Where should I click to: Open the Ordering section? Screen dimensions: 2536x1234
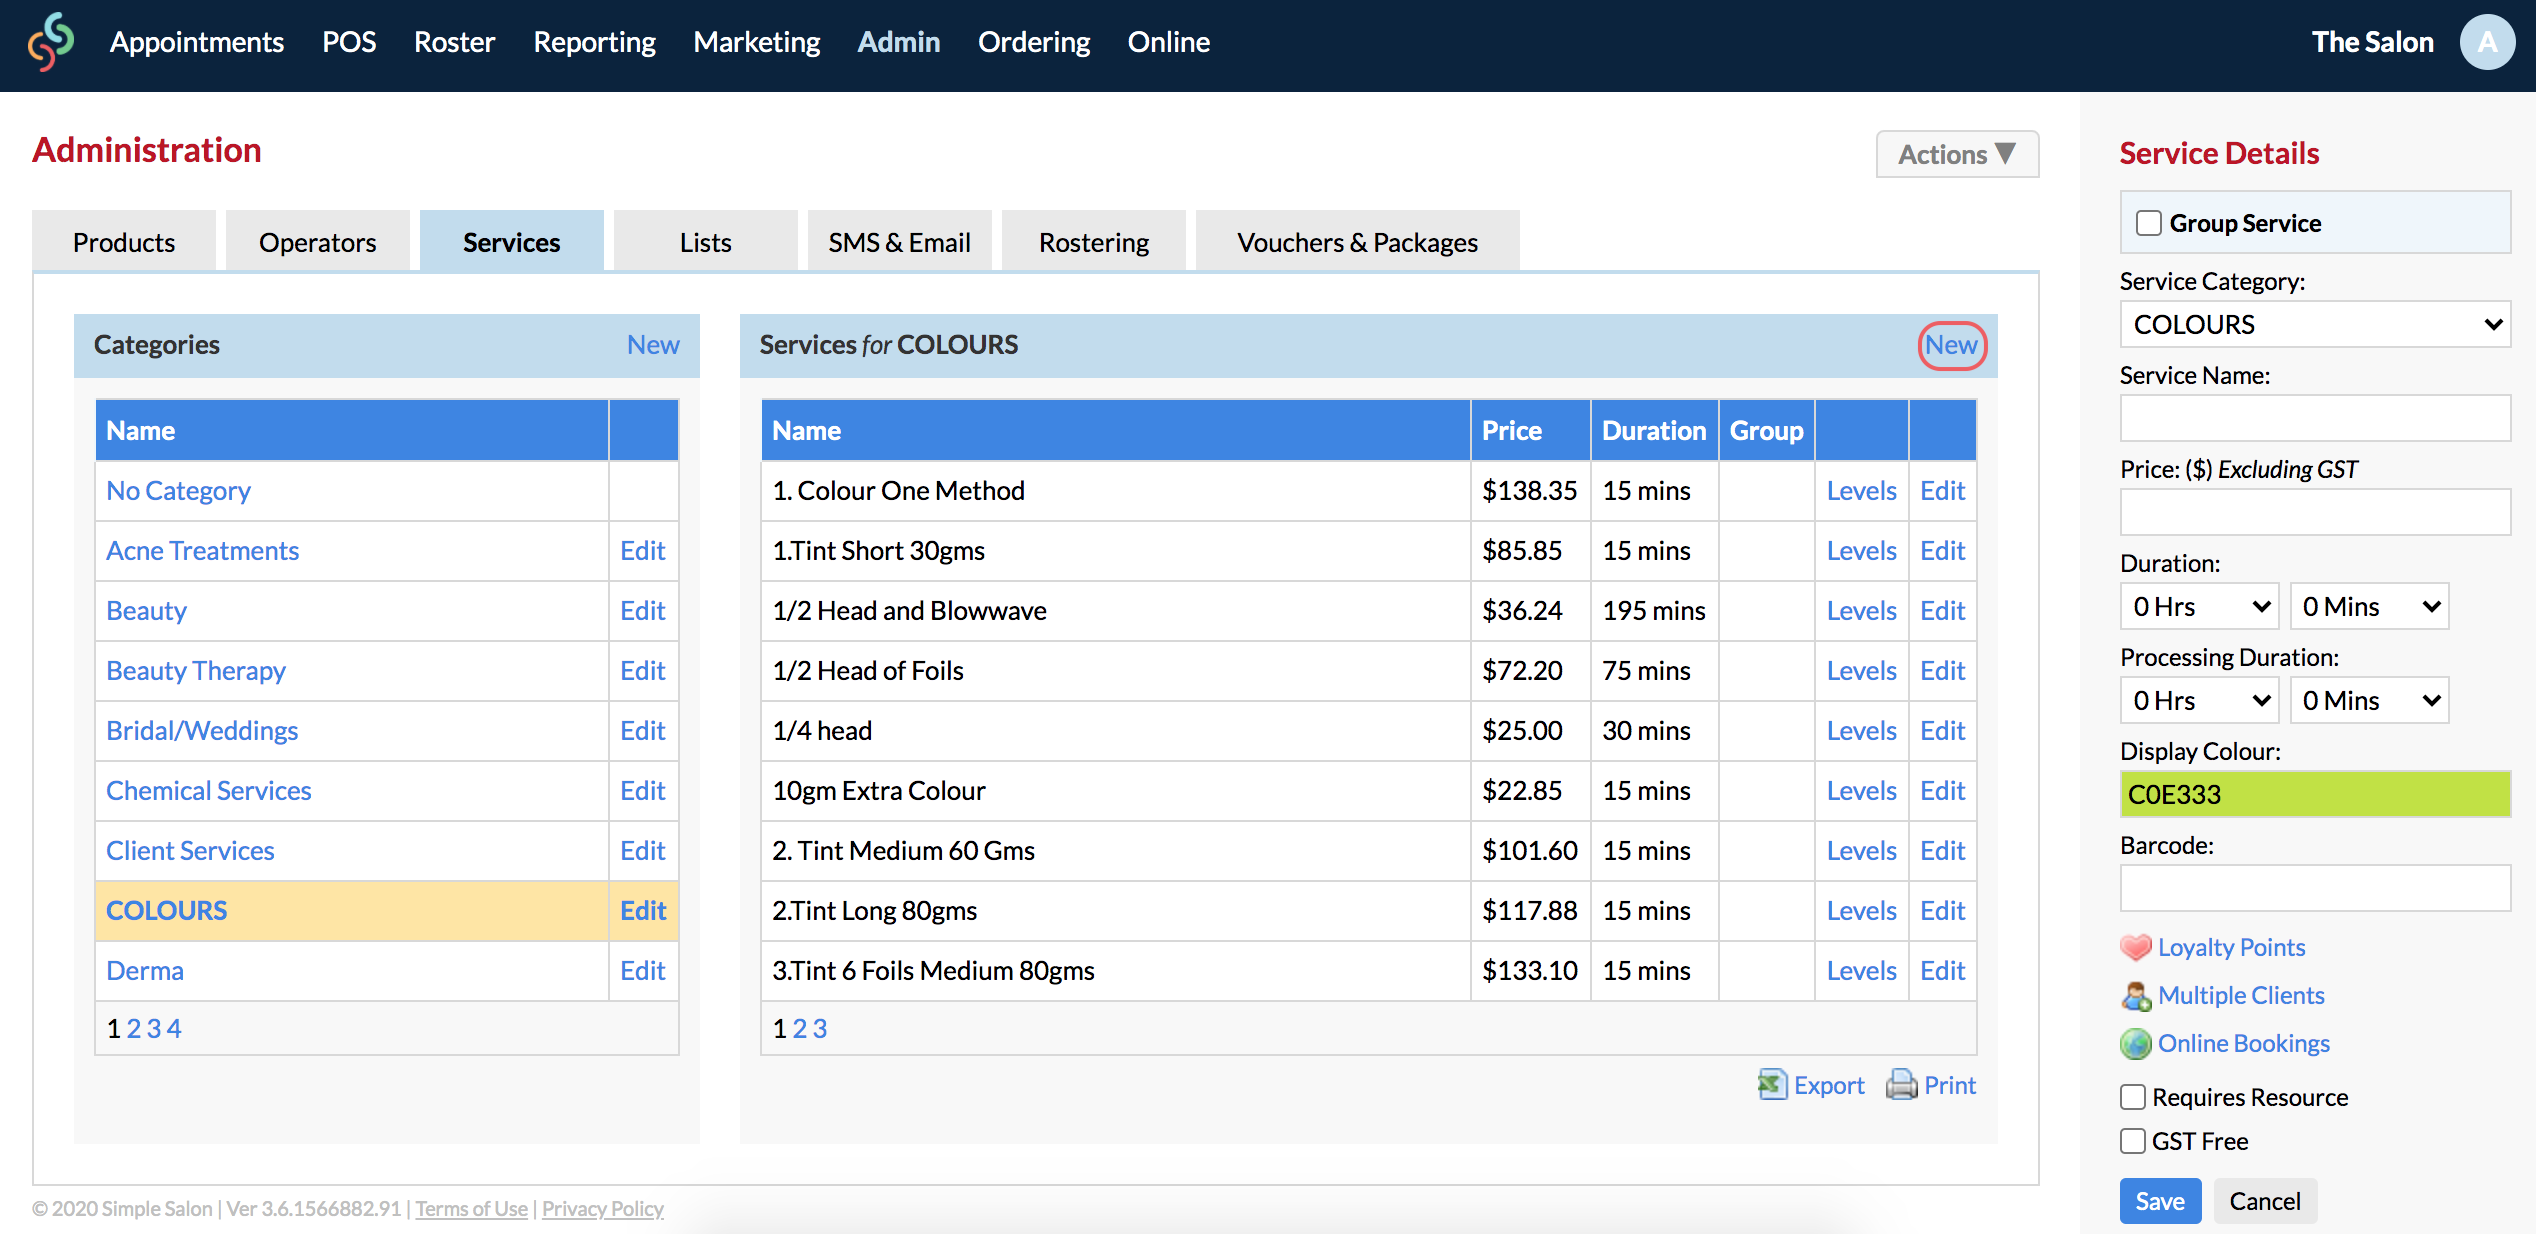click(x=1034, y=42)
